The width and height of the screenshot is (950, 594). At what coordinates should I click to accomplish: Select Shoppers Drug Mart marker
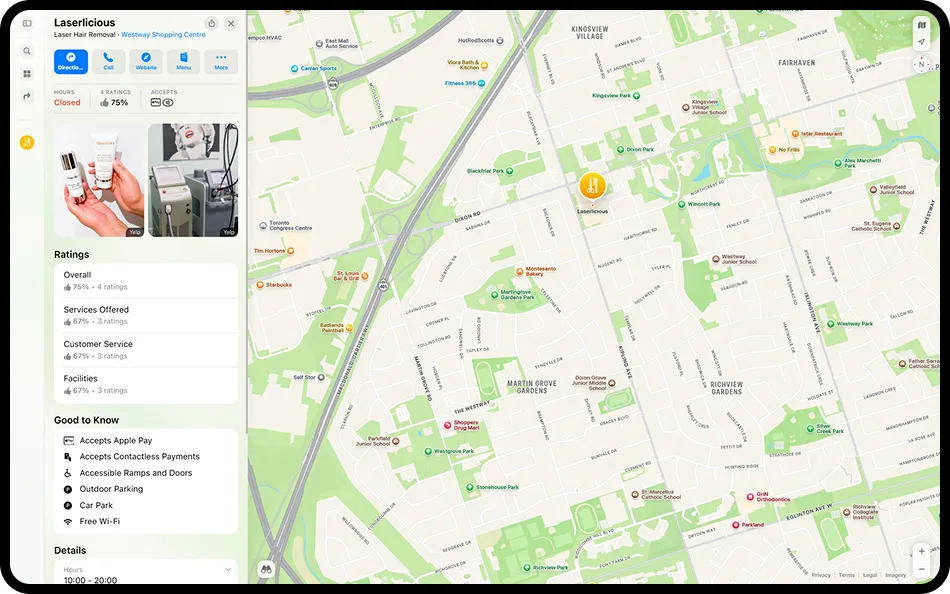click(x=448, y=425)
